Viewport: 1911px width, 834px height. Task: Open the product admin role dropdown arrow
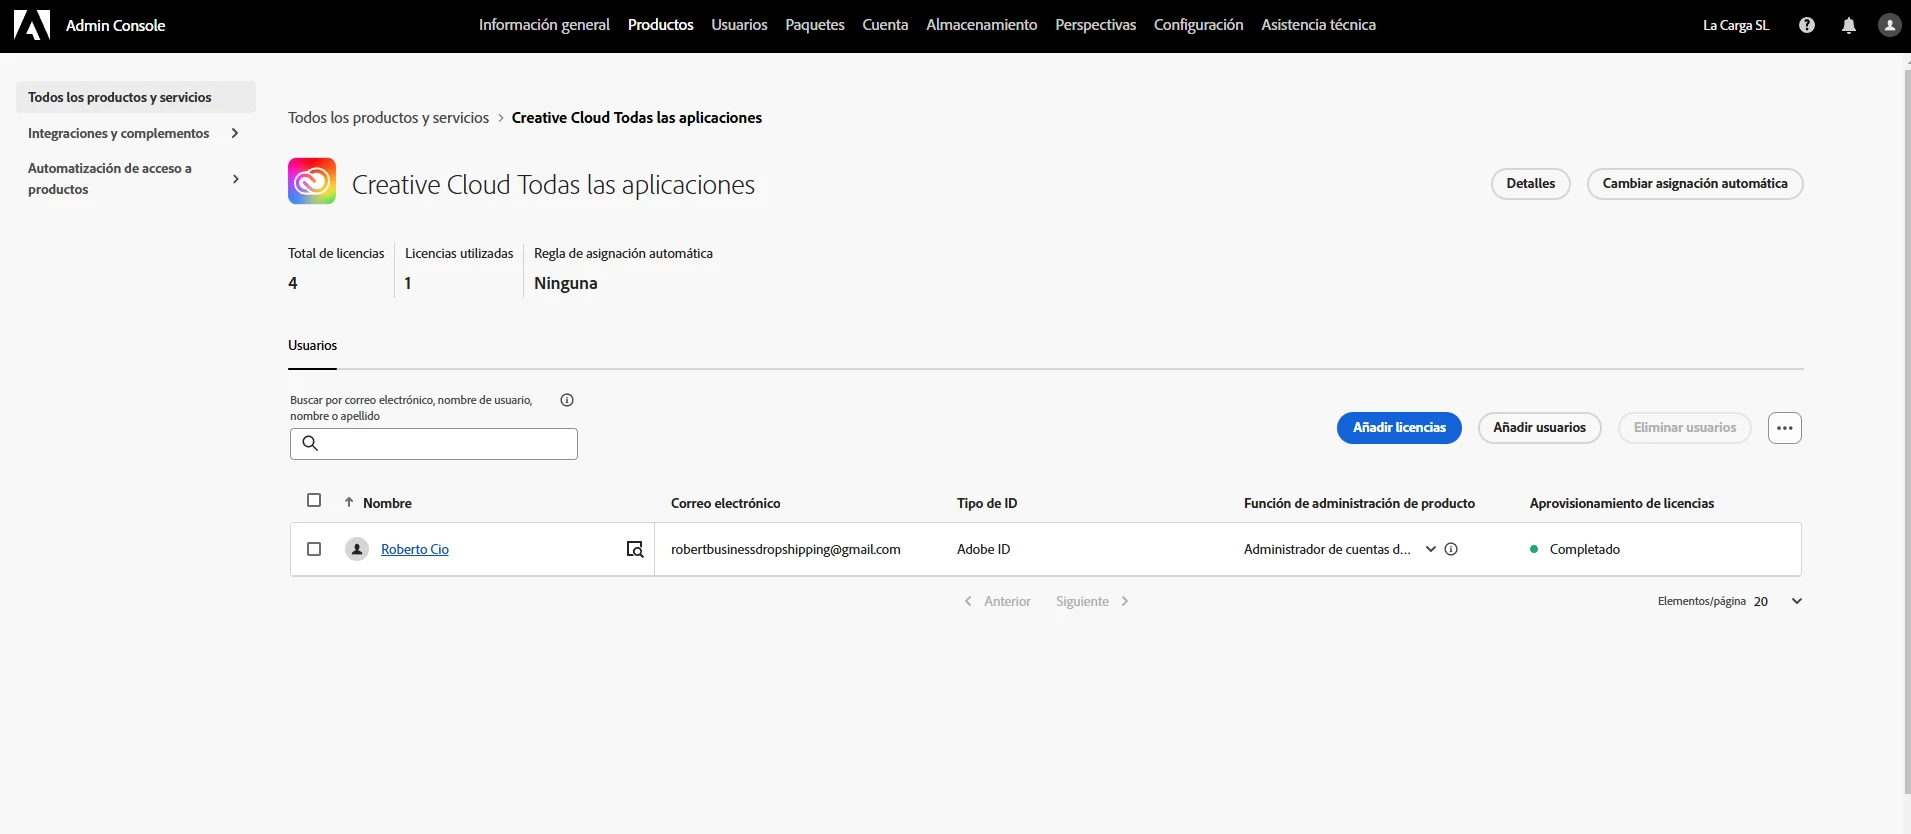point(1431,549)
